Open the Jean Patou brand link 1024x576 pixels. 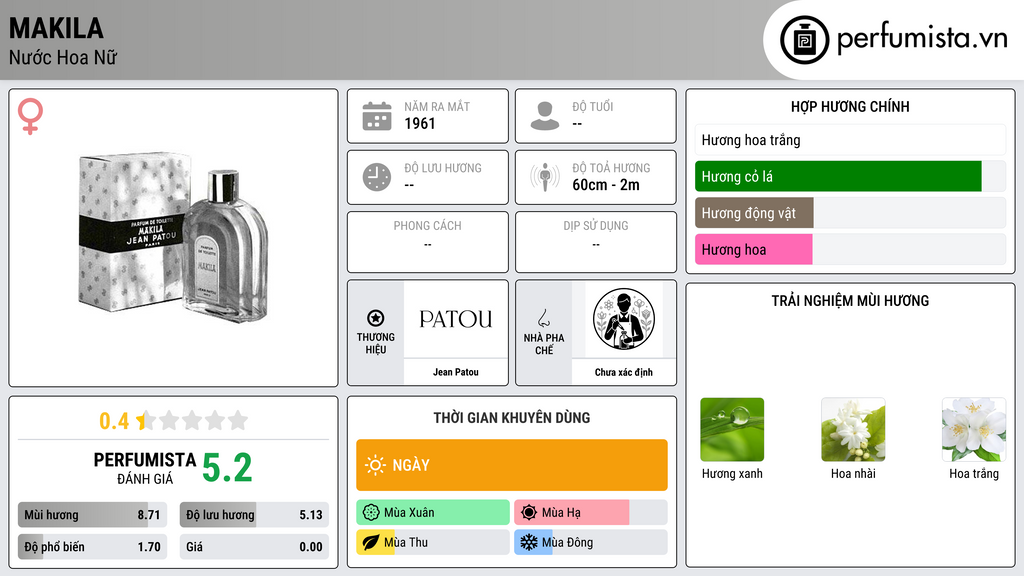455,372
